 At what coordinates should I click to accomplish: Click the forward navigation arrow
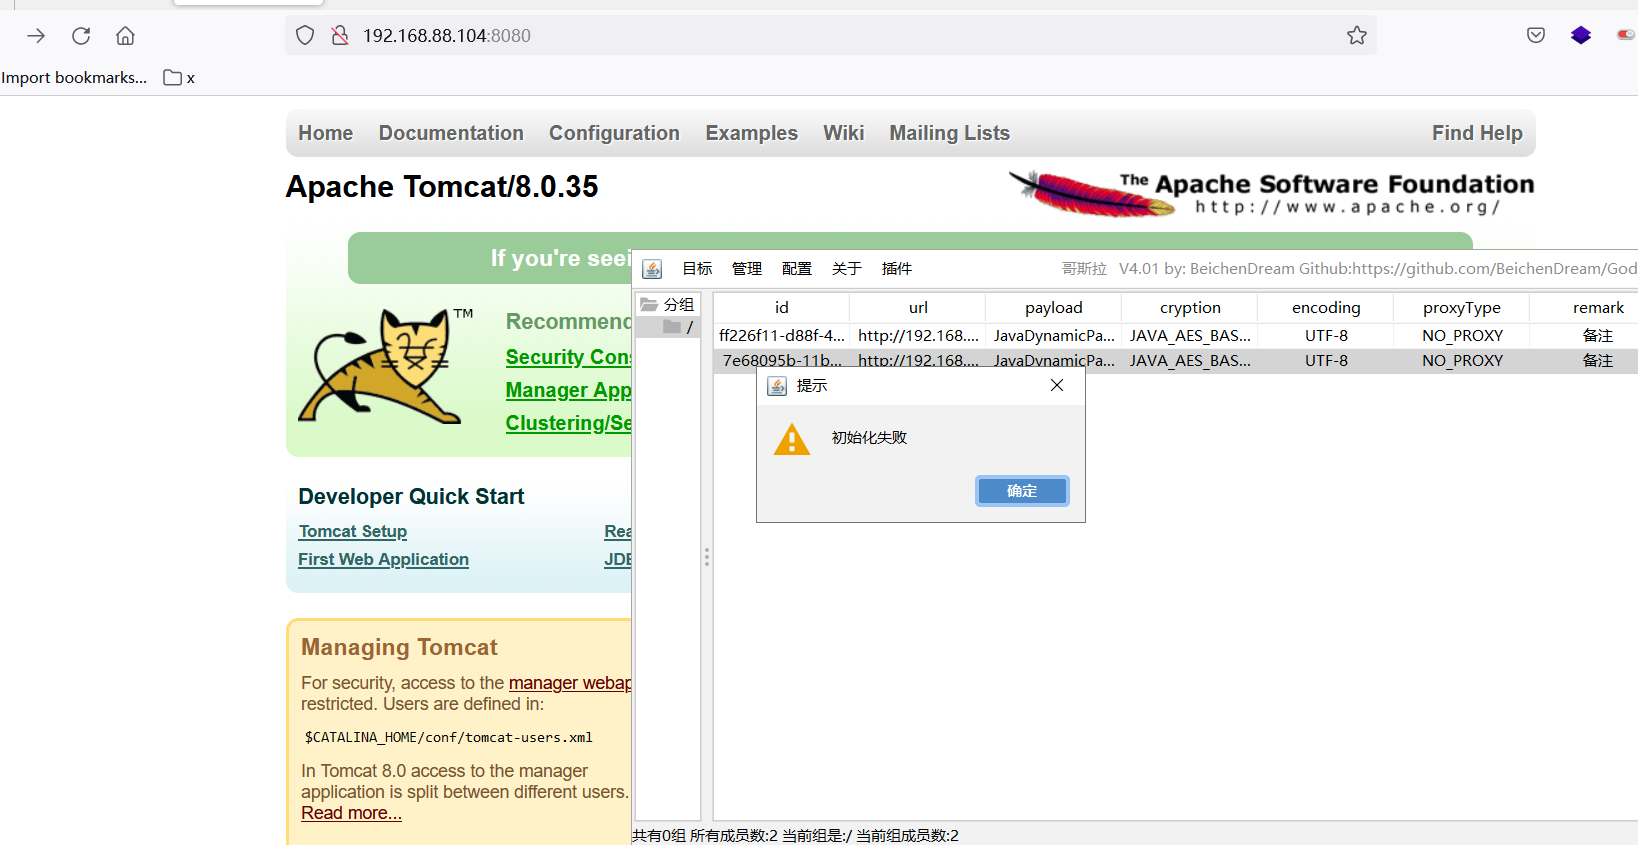[x=36, y=36]
